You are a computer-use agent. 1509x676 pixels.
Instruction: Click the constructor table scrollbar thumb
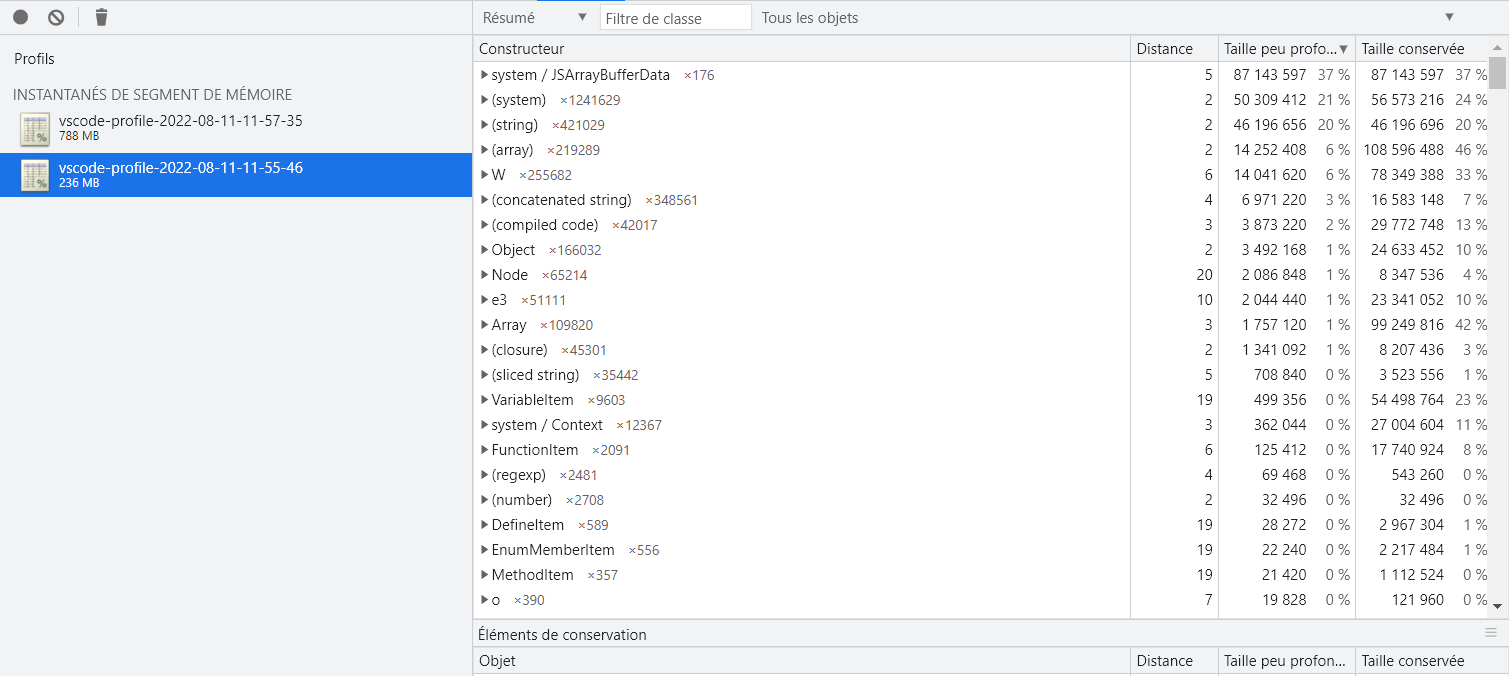tap(1497, 73)
